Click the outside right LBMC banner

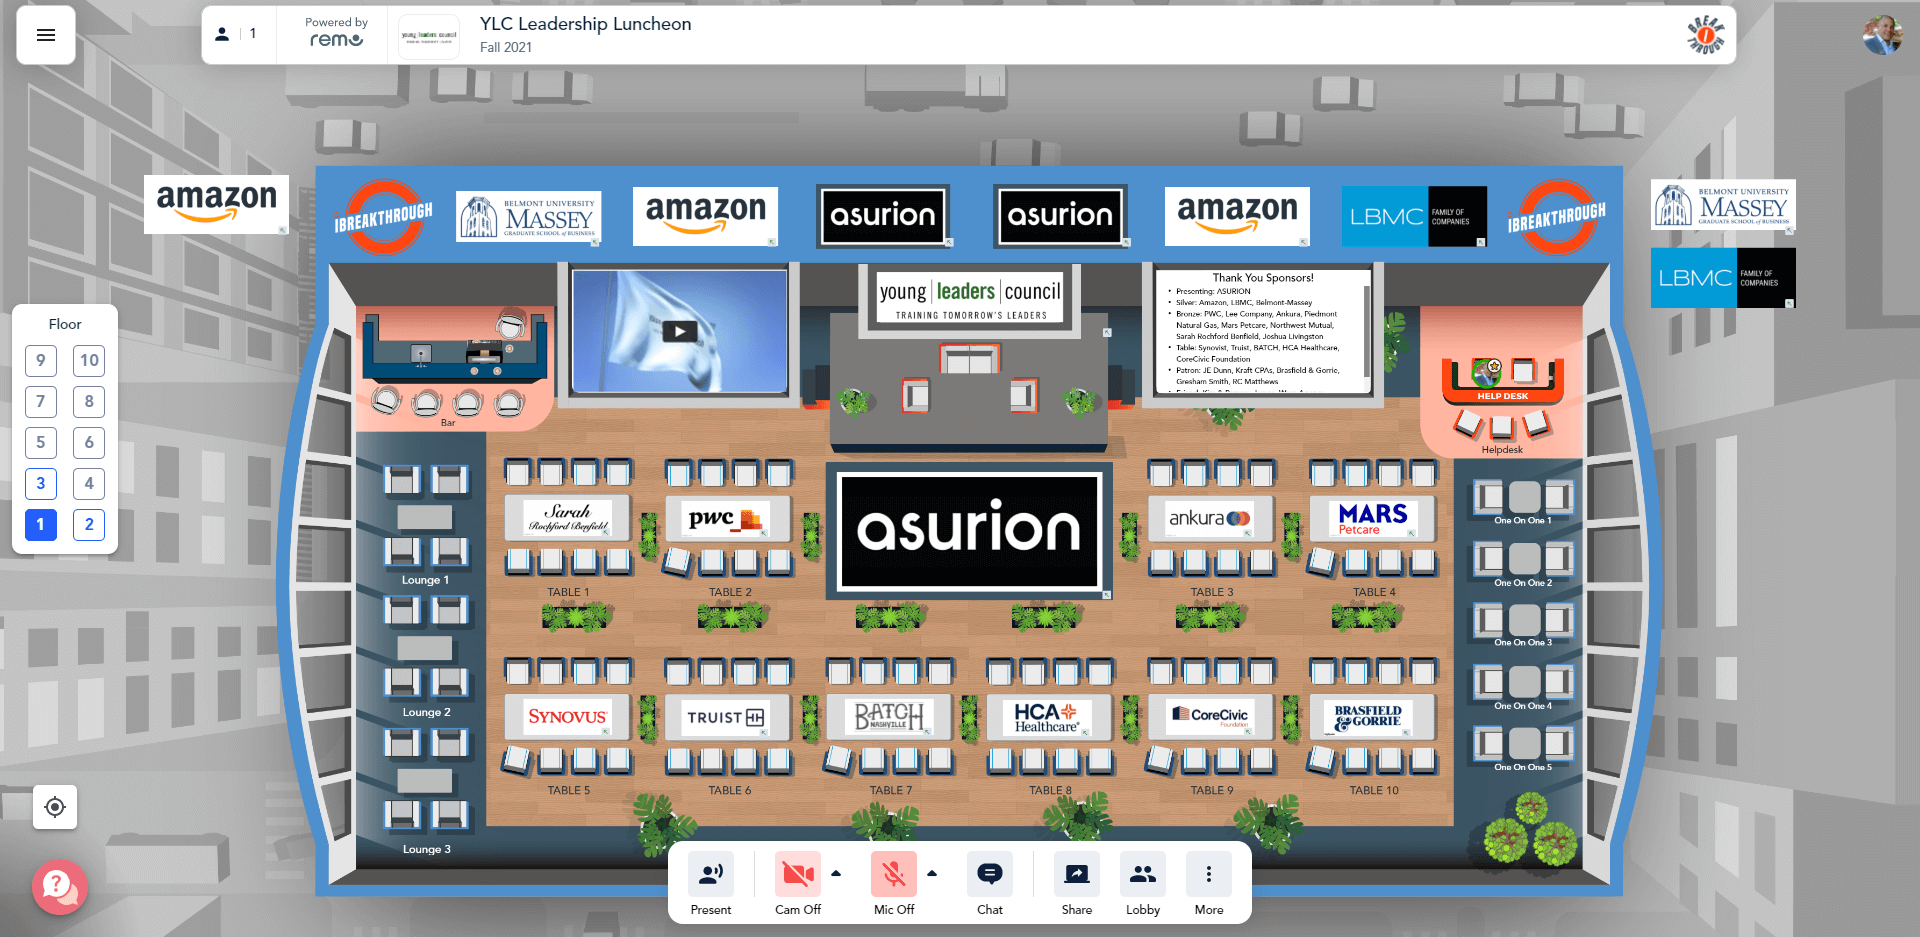1723,278
